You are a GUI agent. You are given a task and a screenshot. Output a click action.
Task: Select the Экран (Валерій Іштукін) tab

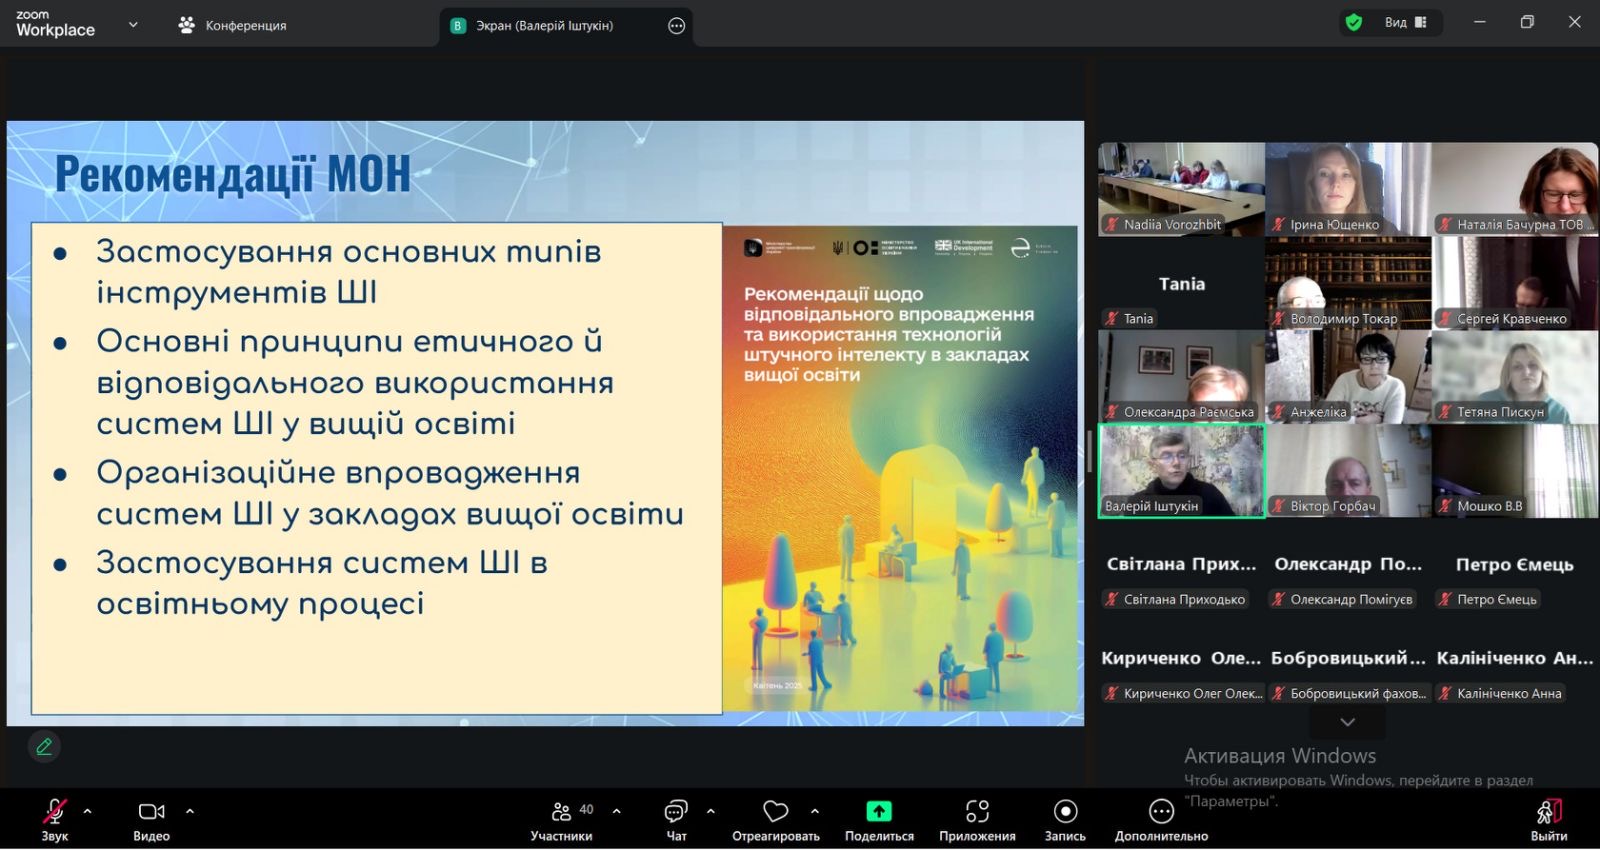coord(544,26)
